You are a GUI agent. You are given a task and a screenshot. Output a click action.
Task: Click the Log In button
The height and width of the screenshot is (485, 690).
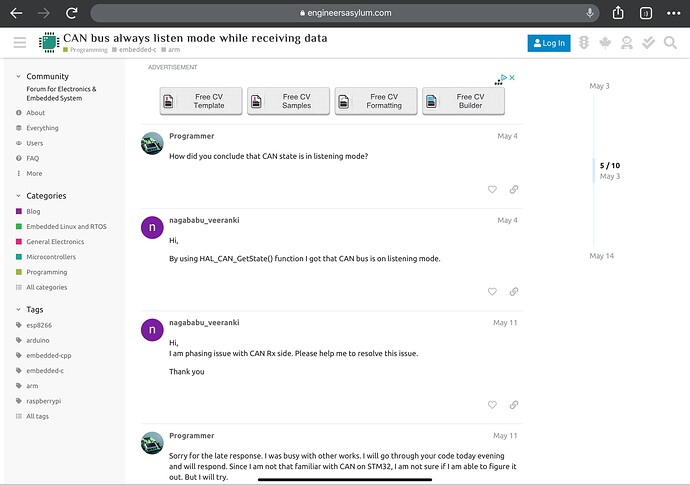pyautogui.click(x=549, y=43)
